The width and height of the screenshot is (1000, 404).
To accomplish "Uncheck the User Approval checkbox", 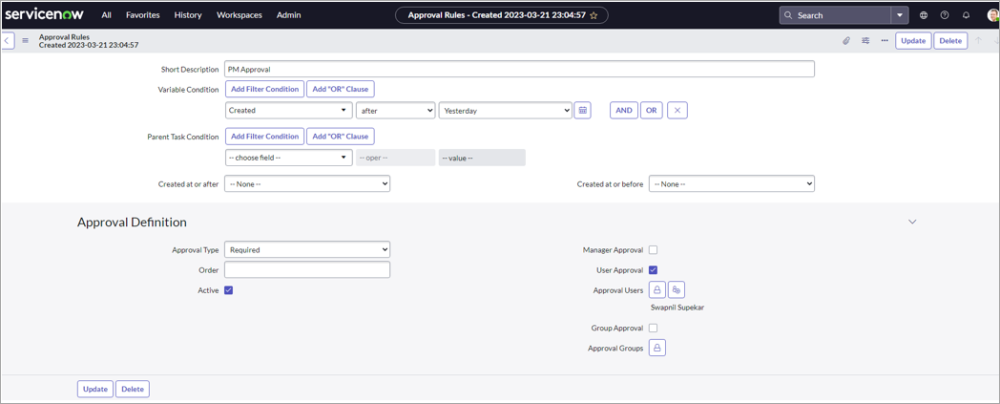I will 653,270.
